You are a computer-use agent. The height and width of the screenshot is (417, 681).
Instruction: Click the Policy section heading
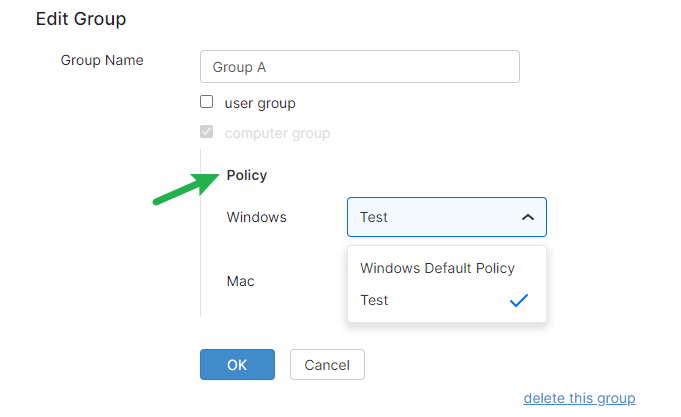point(247,175)
